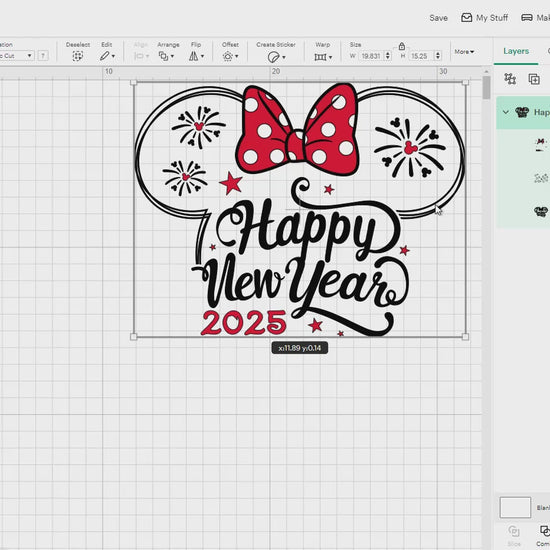550x550 pixels.
Task: Expand the Edit dropdown arrow
Action: click(x=113, y=56)
